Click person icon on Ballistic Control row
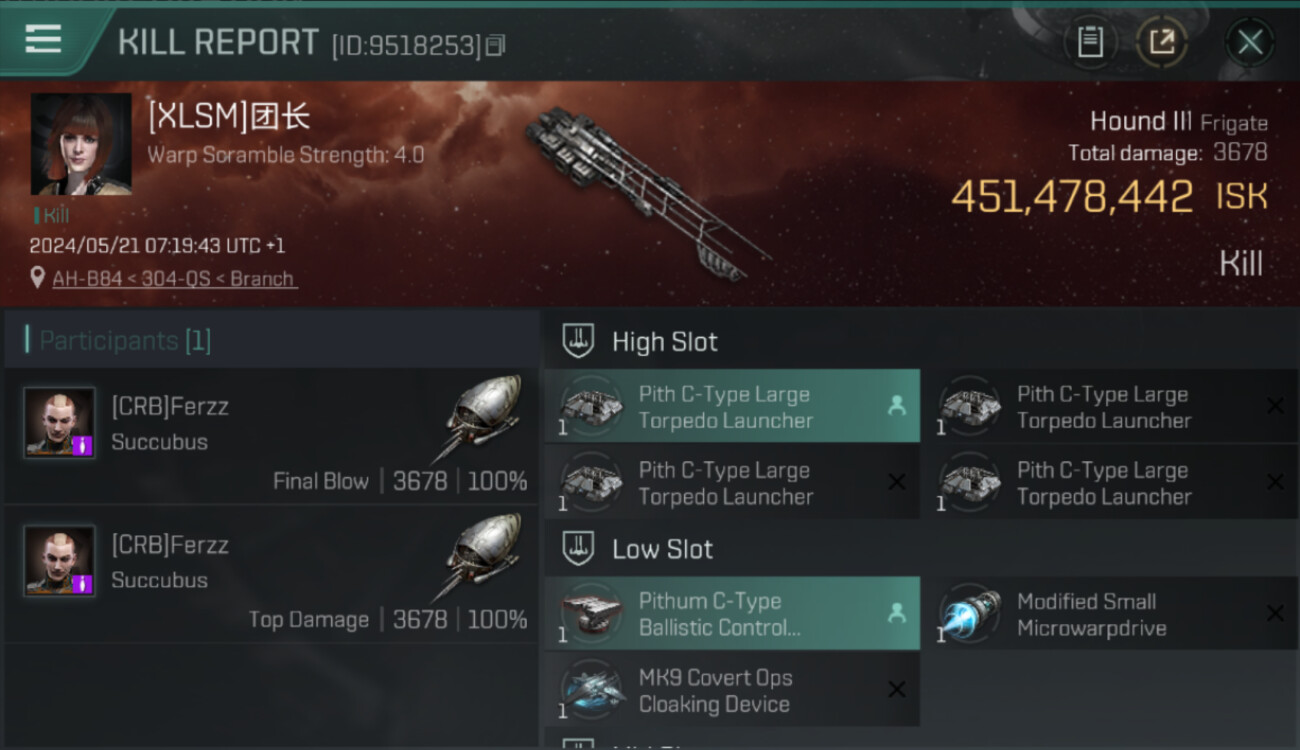The width and height of the screenshot is (1300, 750). 897,613
